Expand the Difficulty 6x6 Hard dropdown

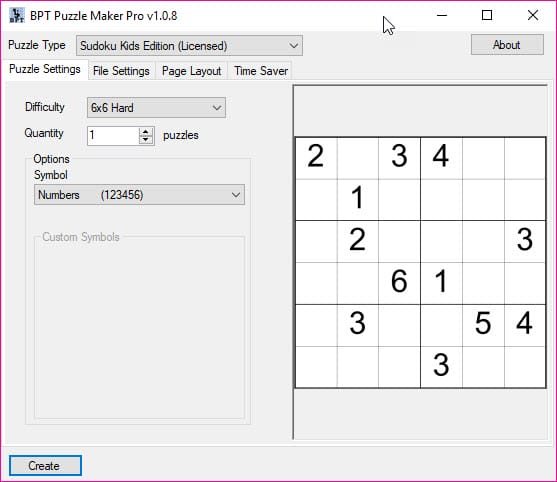pos(156,108)
